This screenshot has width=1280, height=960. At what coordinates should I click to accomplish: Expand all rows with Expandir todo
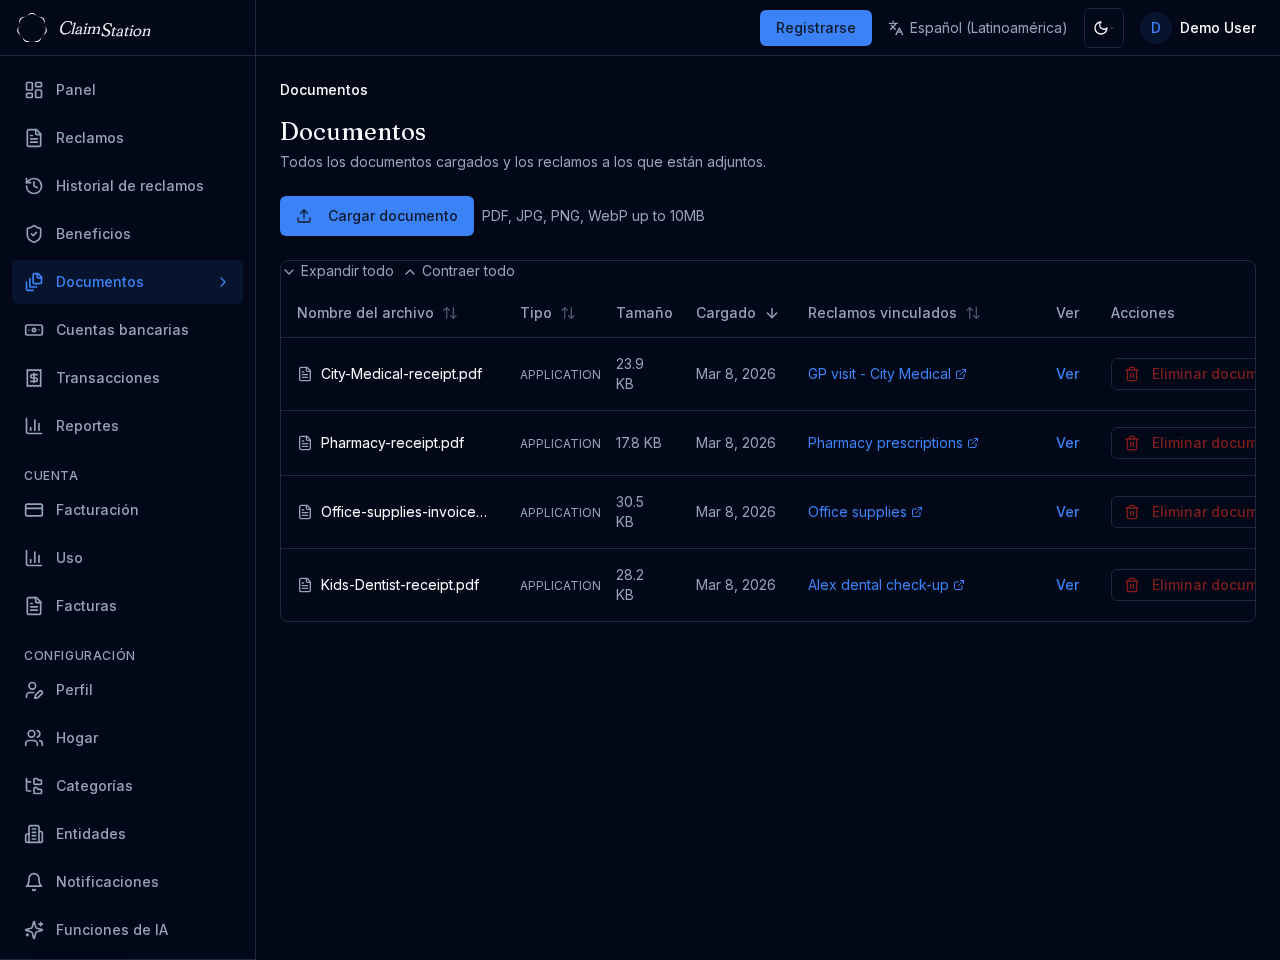[x=338, y=271]
